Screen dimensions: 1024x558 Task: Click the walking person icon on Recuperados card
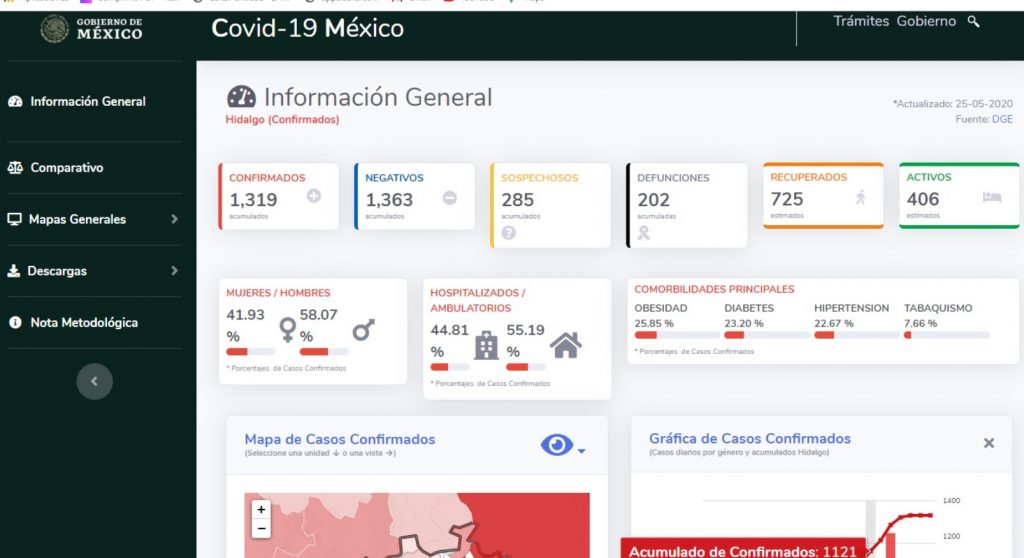click(x=861, y=197)
